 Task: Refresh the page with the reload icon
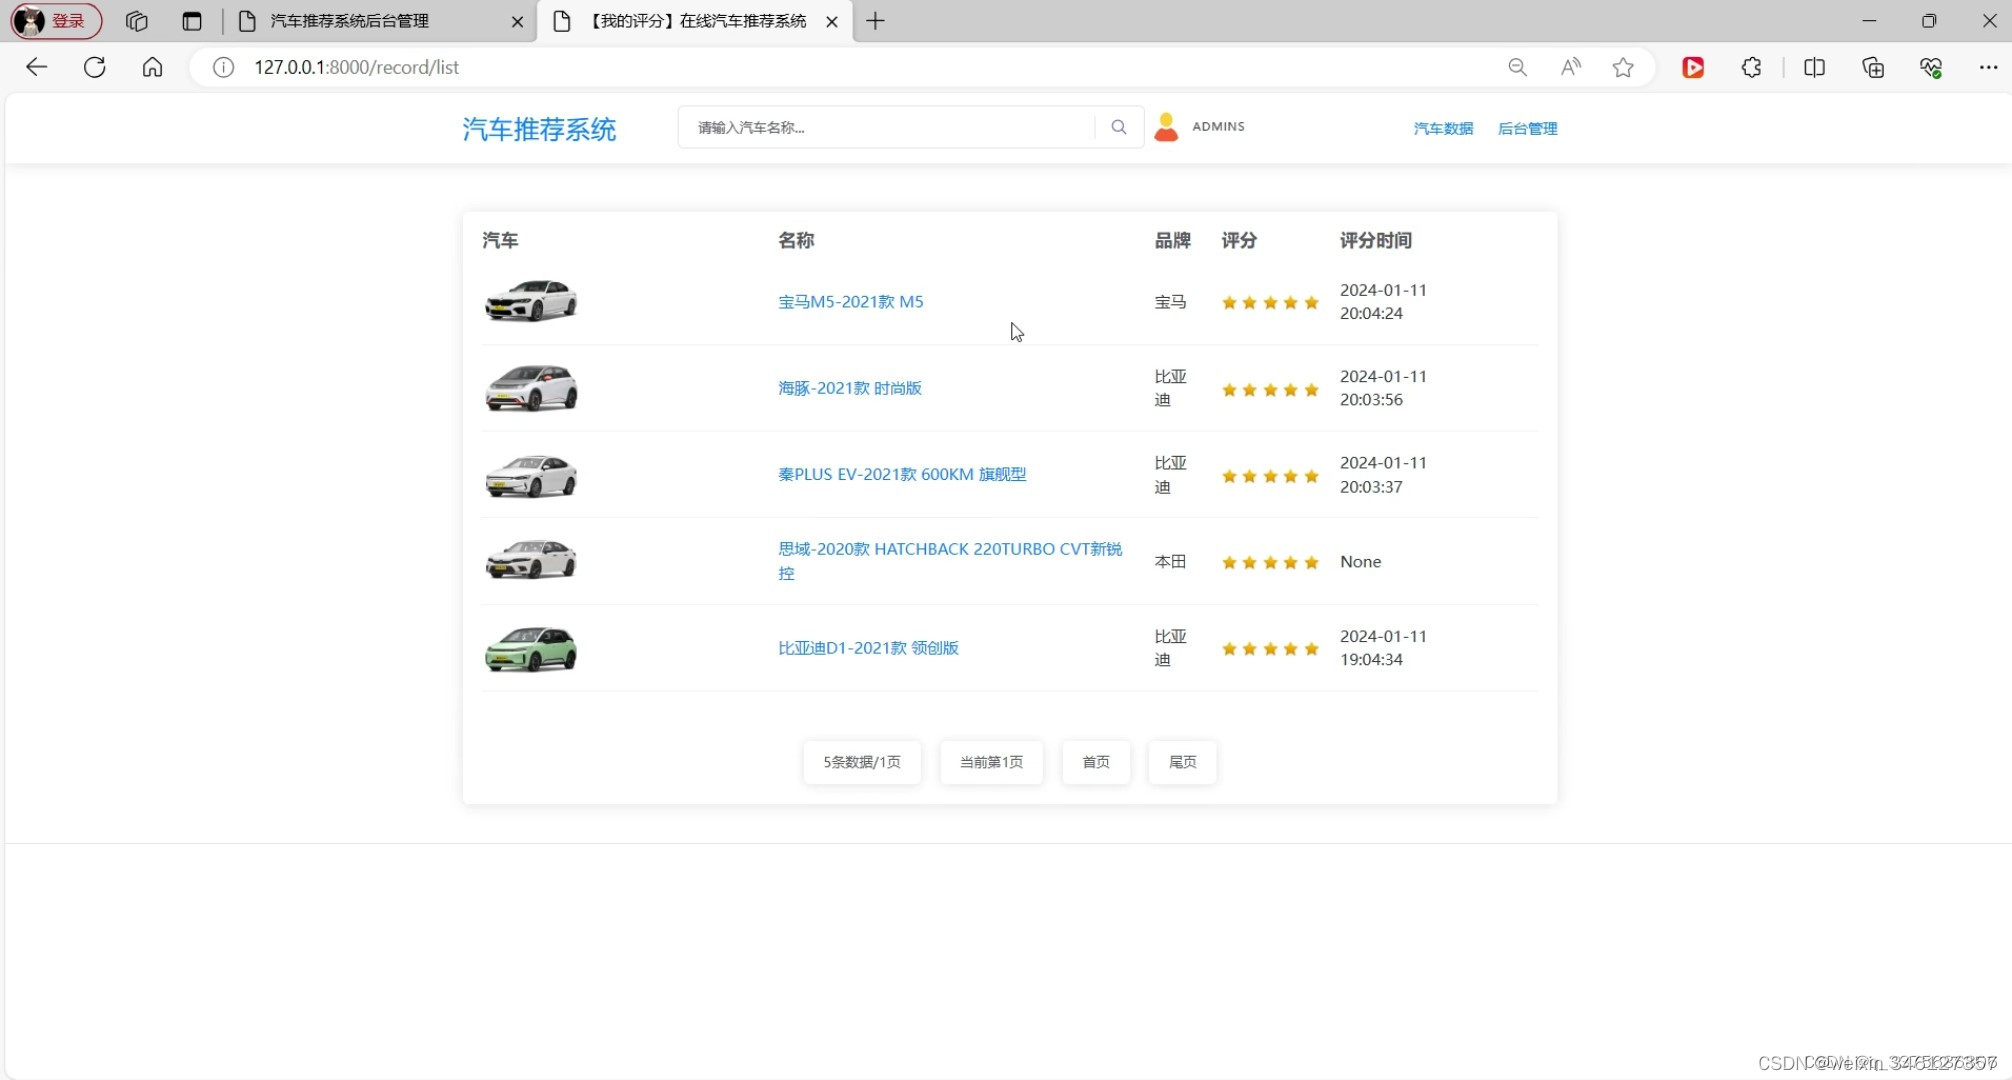pyautogui.click(x=95, y=67)
